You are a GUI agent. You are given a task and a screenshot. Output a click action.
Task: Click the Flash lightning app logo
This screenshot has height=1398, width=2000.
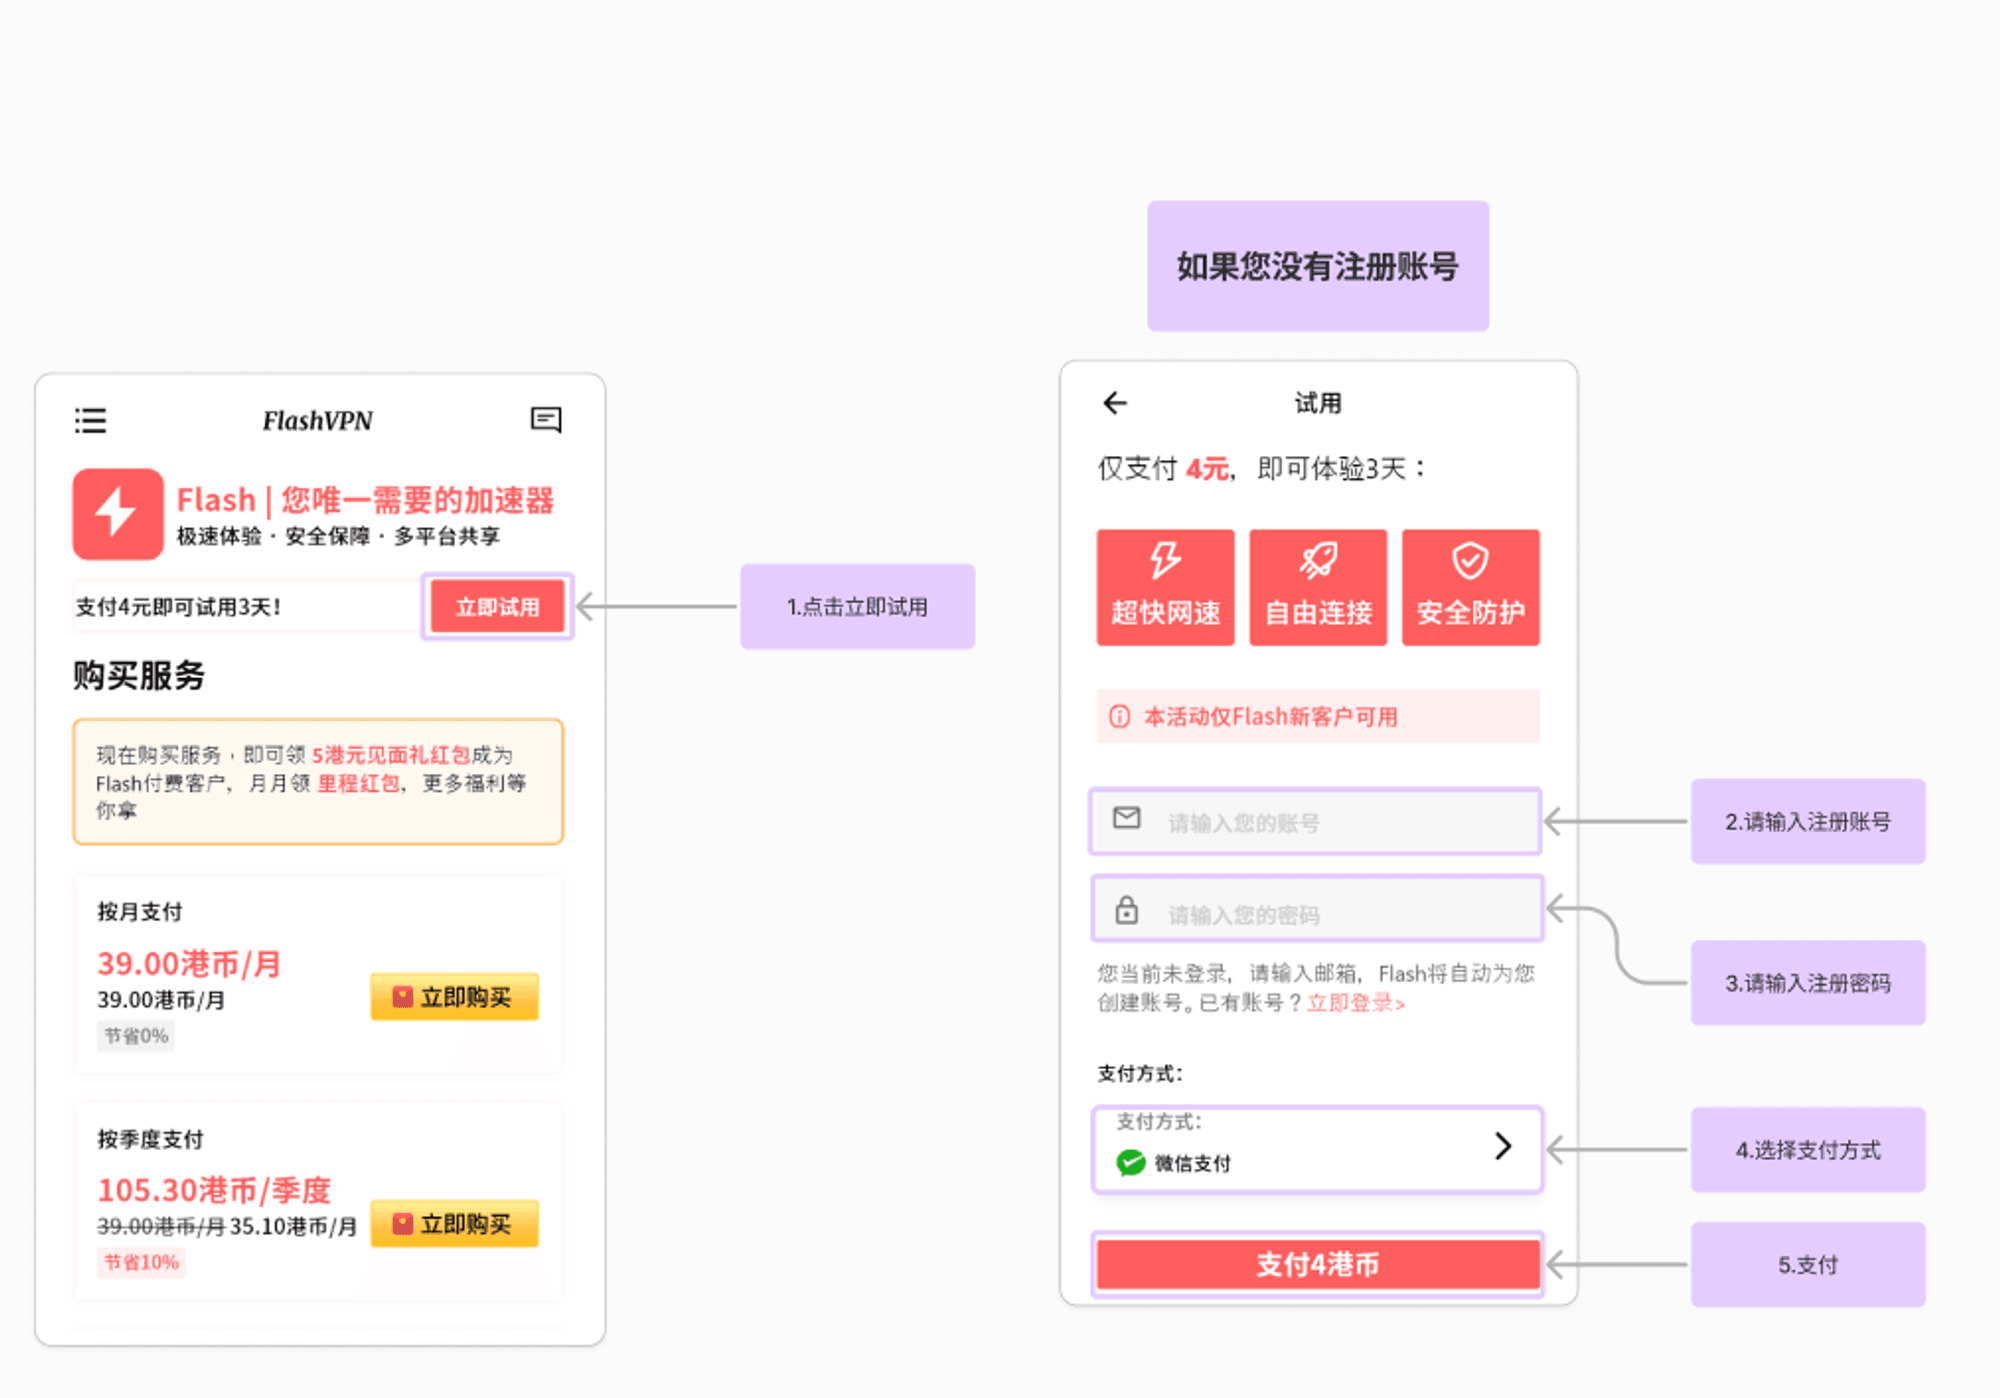(x=118, y=513)
